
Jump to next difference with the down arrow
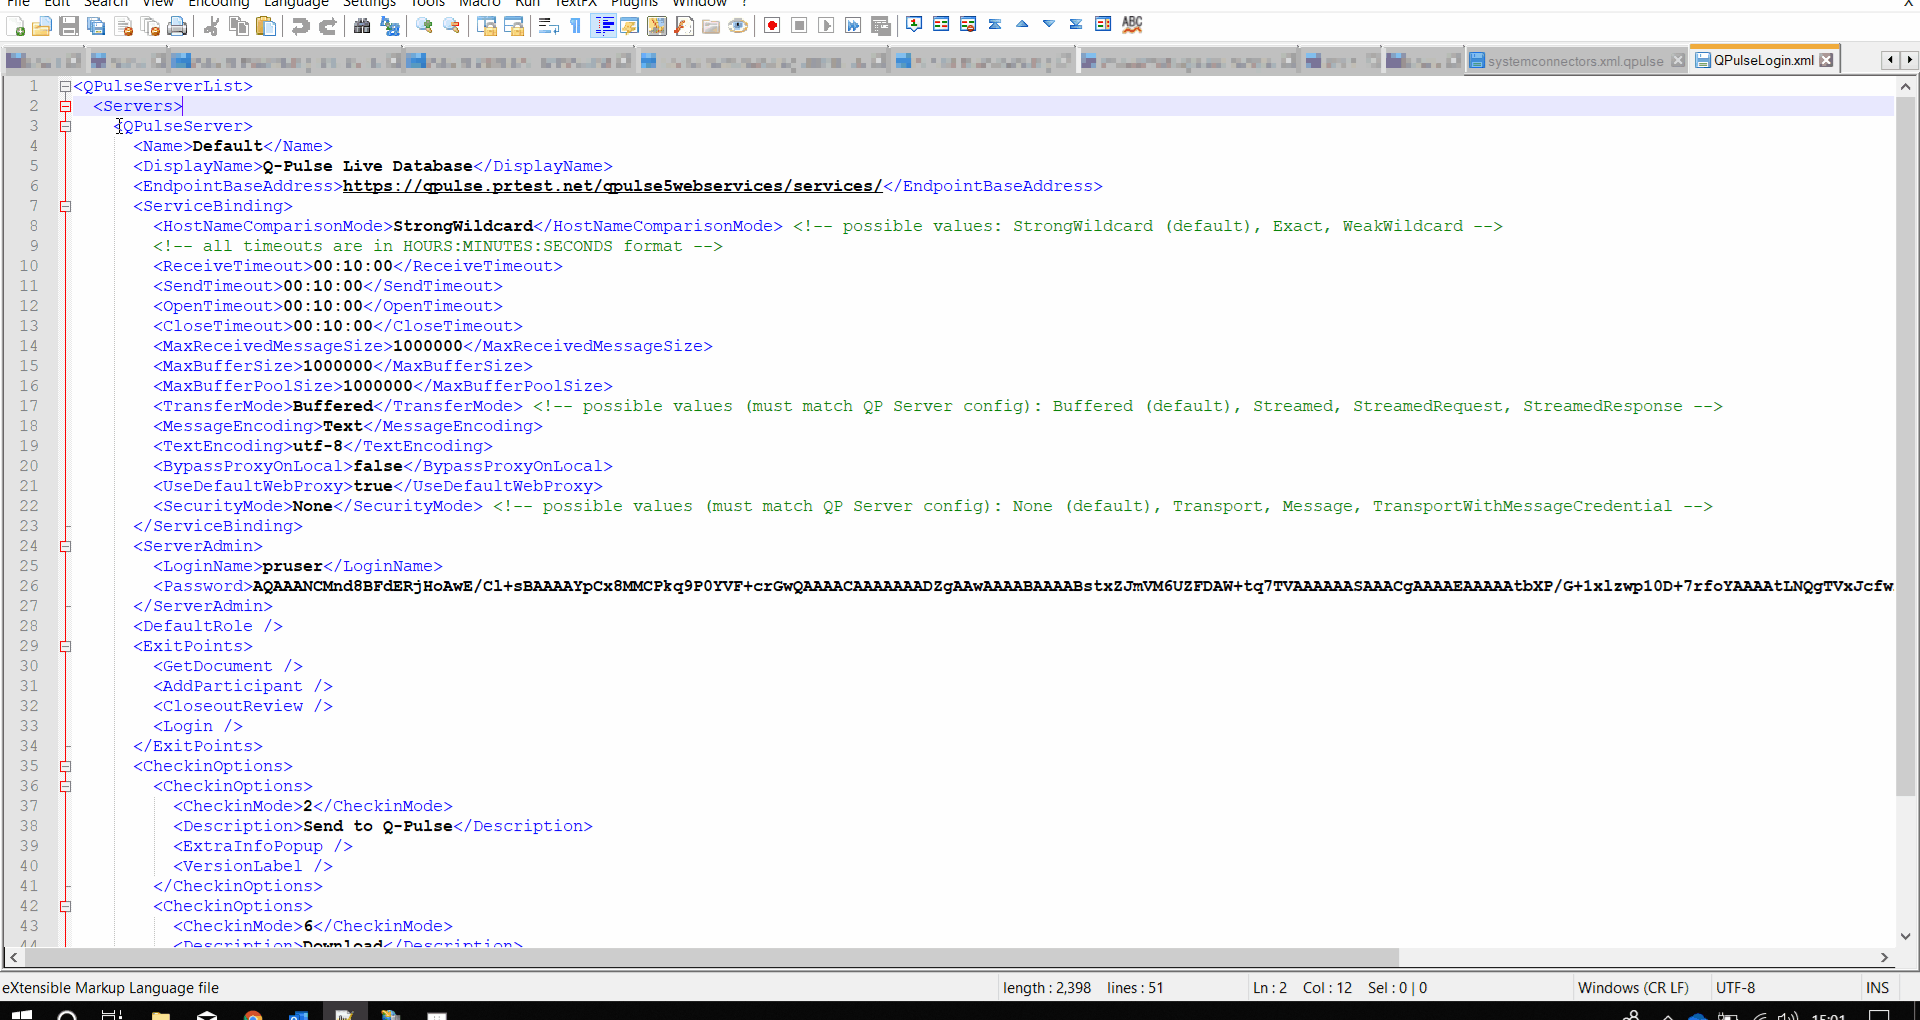[1049, 25]
